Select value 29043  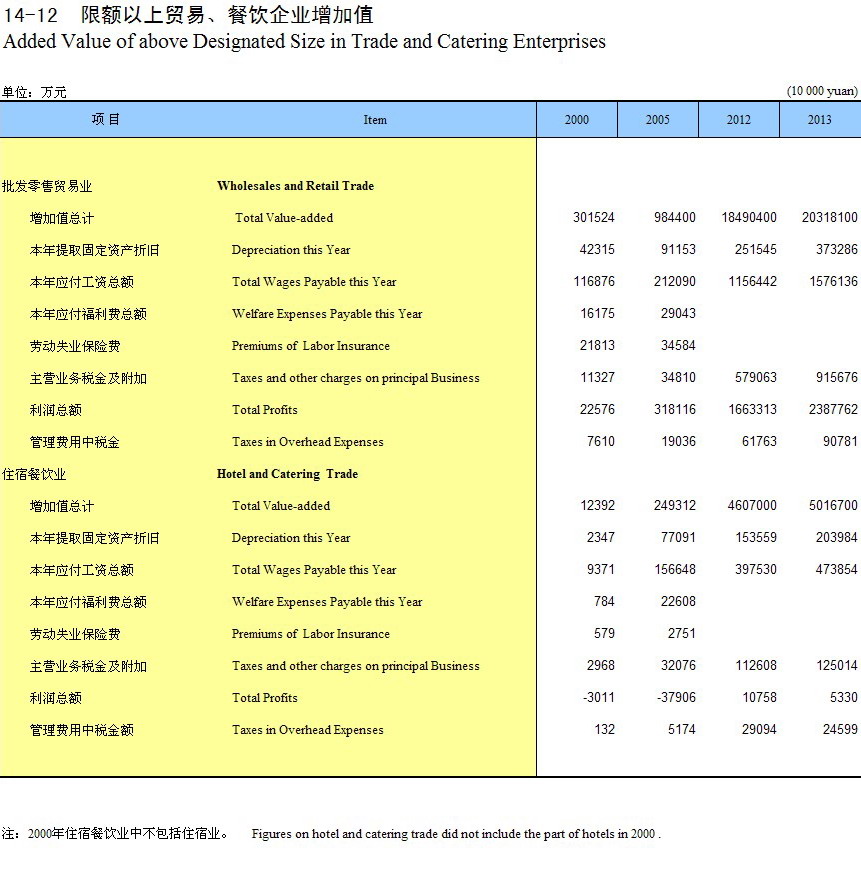tap(678, 313)
